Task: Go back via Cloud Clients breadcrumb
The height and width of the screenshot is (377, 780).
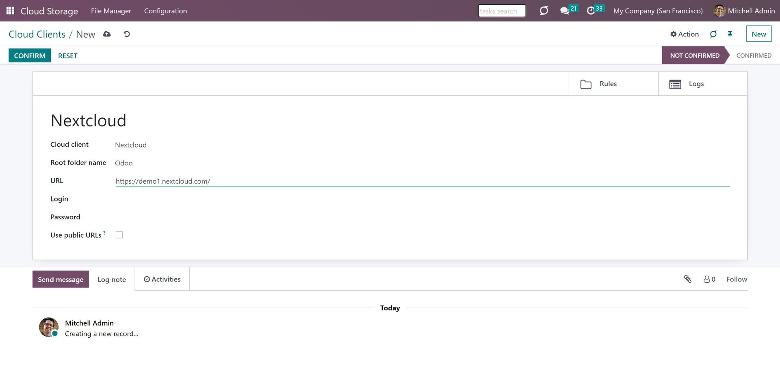Action: pyautogui.click(x=37, y=34)
